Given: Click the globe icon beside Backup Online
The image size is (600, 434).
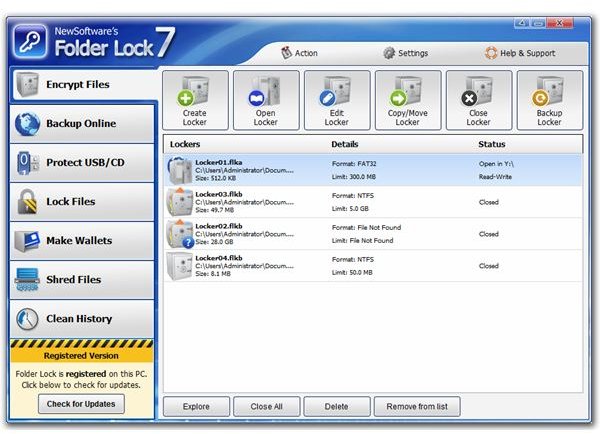Looking at the screenshot, I should point(28,124).
